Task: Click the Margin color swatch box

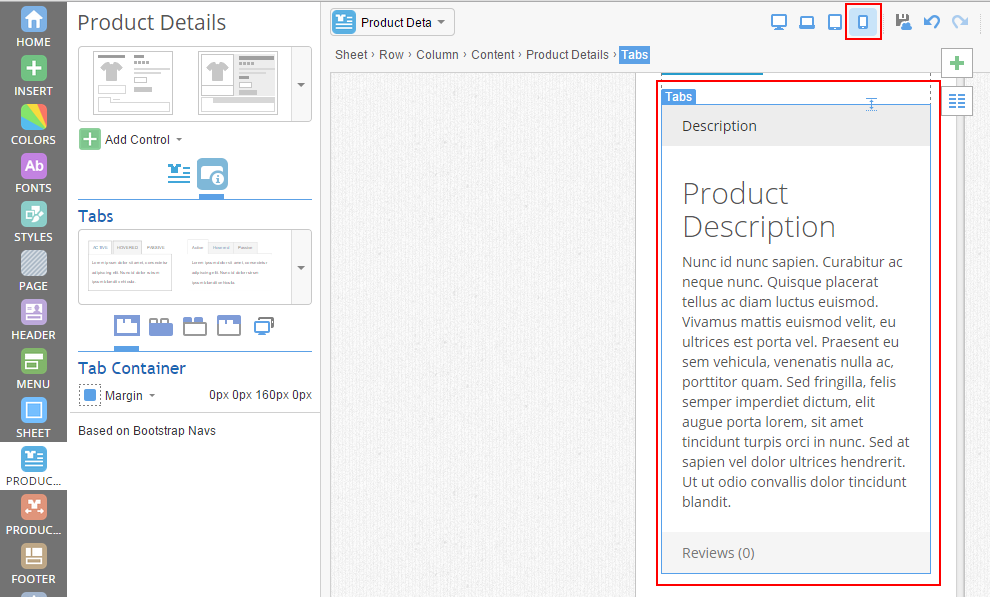Action: [x=90, y=395]
